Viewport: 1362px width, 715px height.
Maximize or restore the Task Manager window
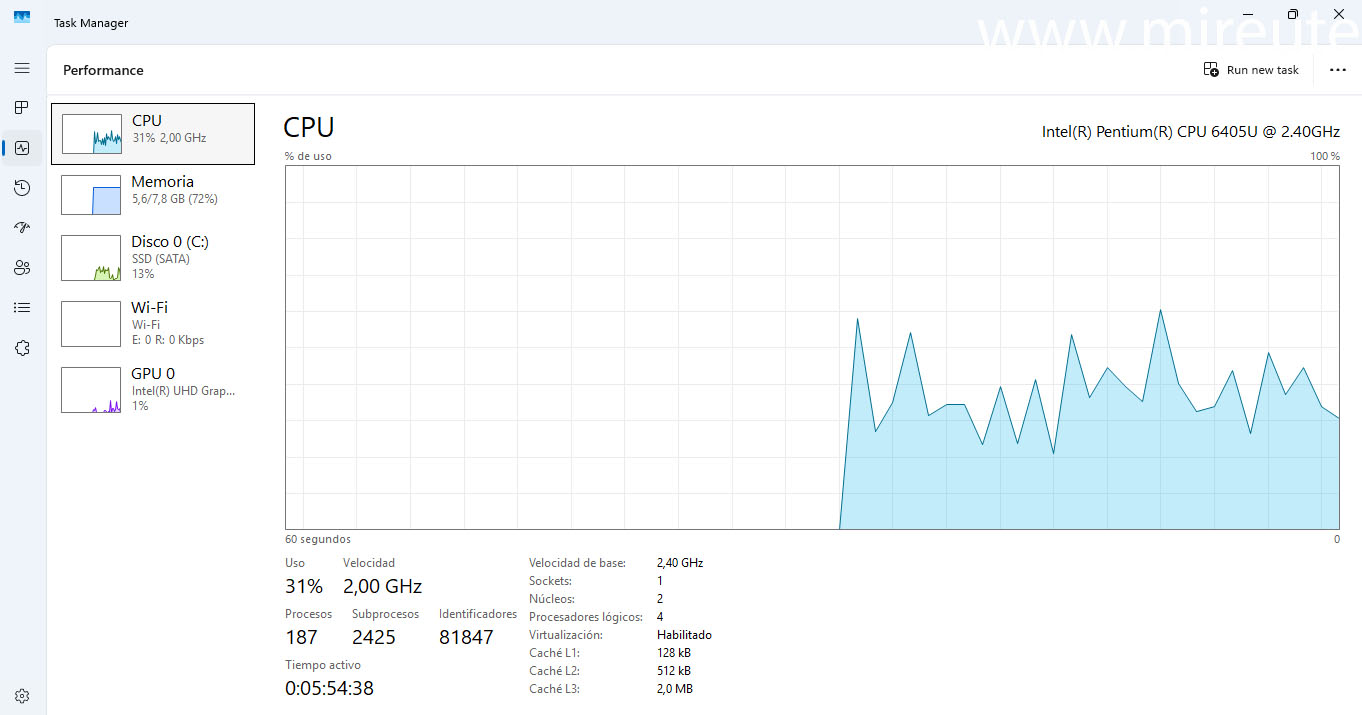[1293, 14]
